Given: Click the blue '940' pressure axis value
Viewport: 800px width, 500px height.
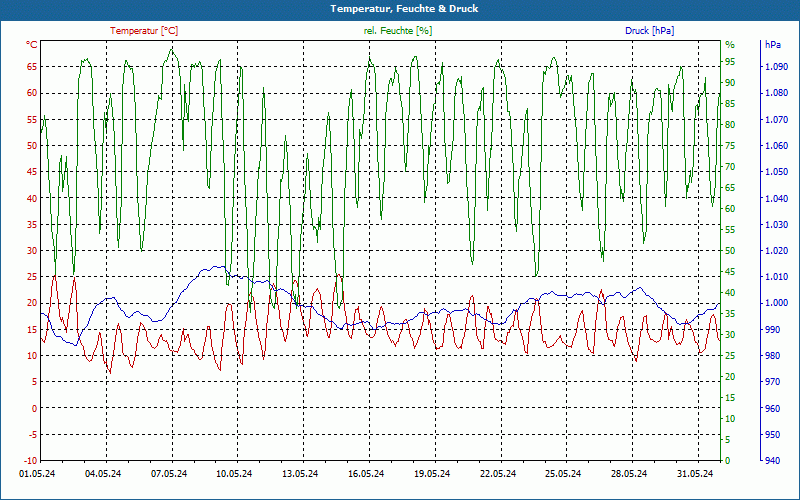Looking at the screenshot, I should tap(773, 461).
